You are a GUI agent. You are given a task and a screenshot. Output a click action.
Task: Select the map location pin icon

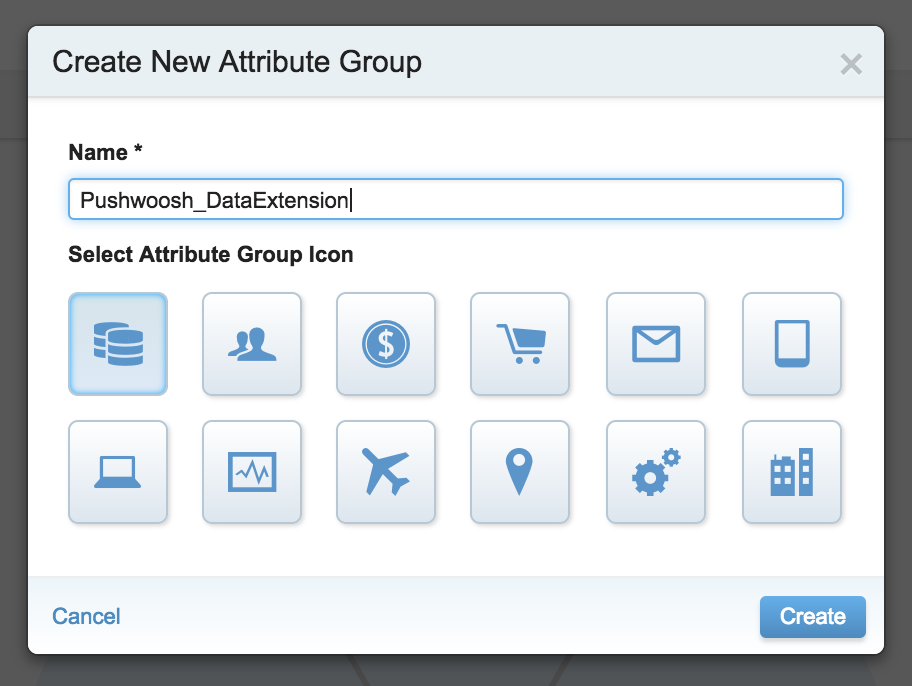pyautogui.click(x=520, y=472)
